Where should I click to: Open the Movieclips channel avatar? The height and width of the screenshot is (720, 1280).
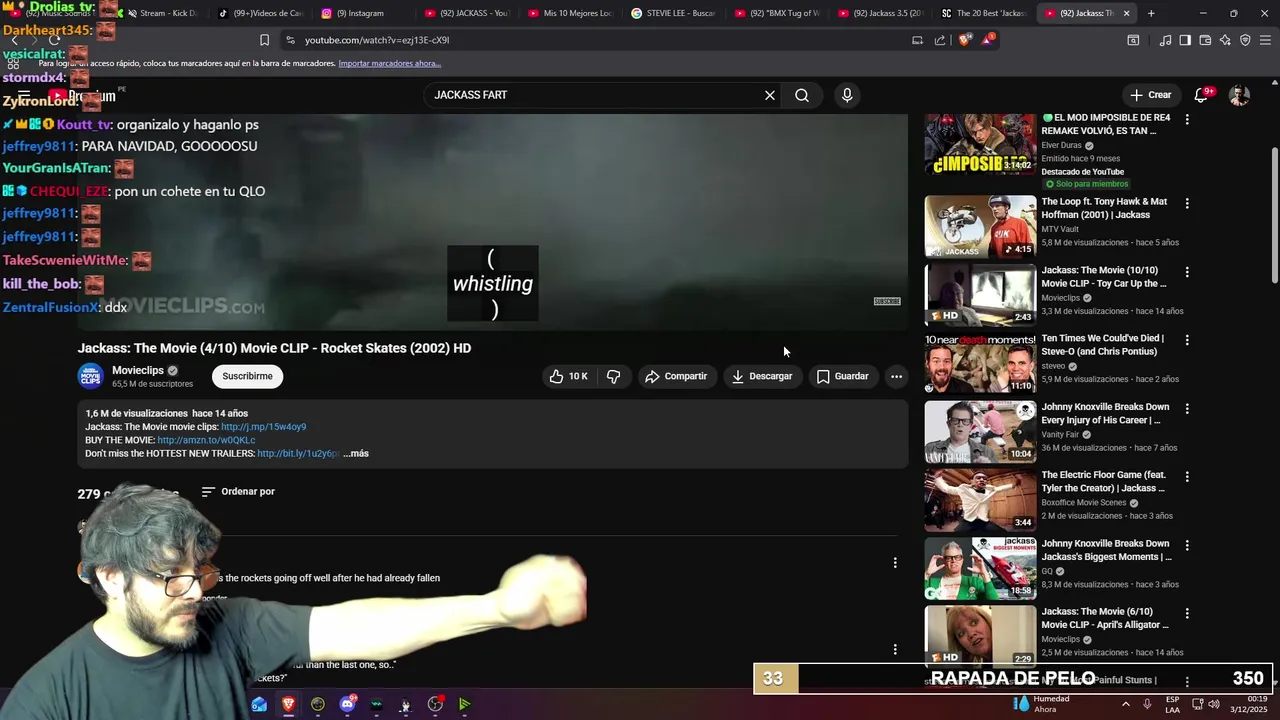tap(91, 376)
